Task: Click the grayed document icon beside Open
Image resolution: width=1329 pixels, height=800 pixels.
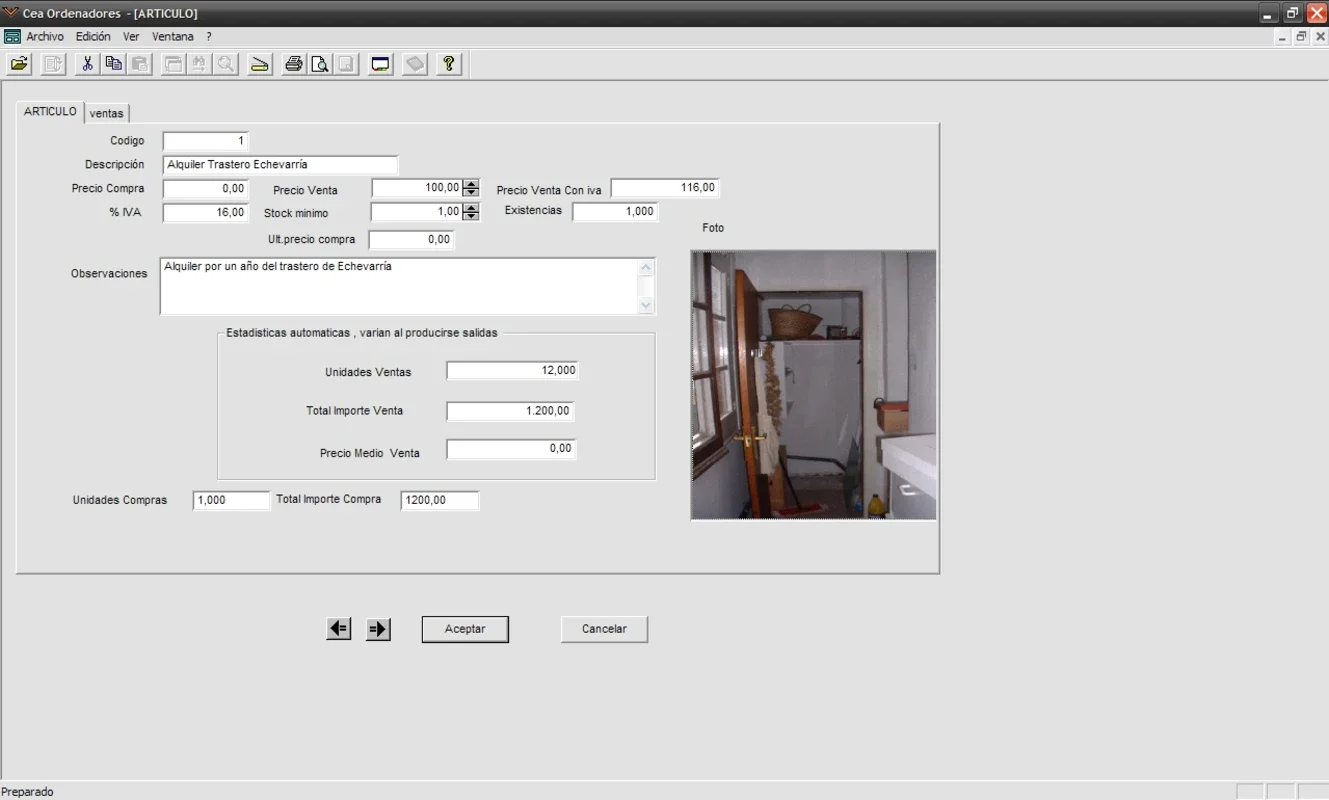Action: point(53,65)
